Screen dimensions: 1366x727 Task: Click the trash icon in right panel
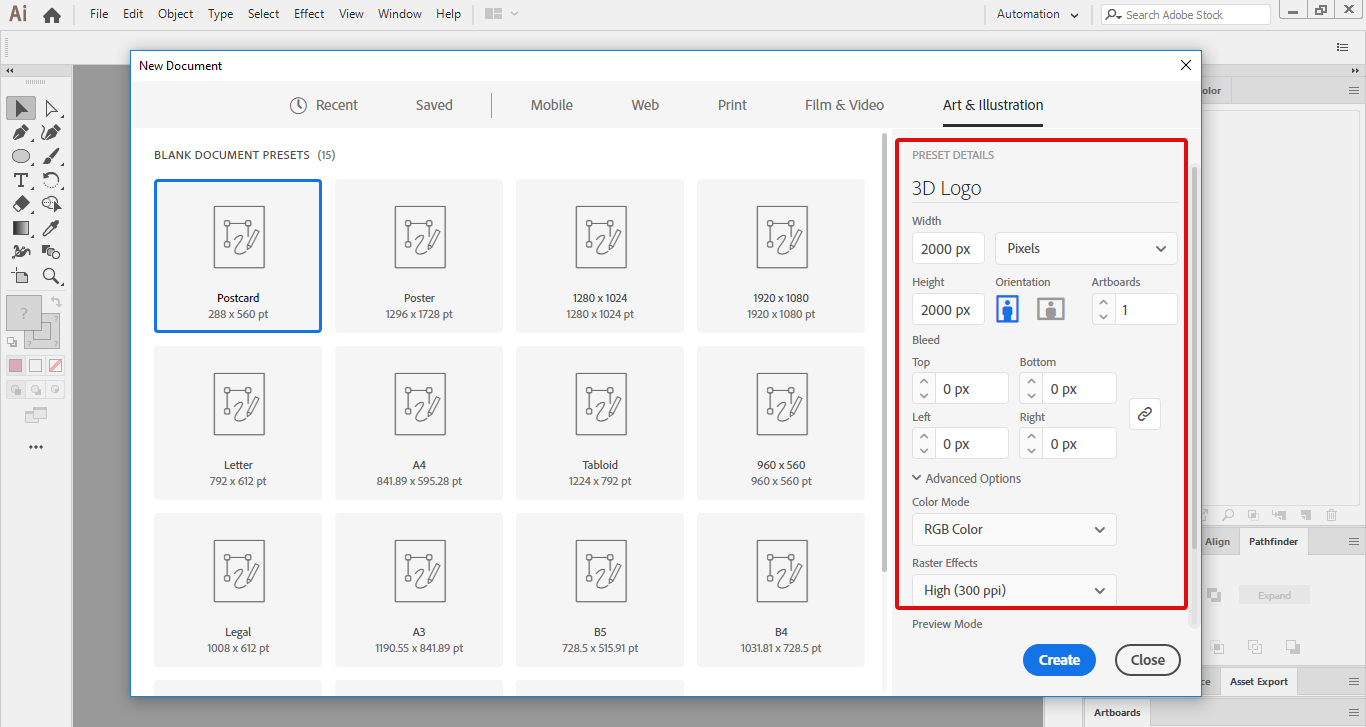(1331, 515)
